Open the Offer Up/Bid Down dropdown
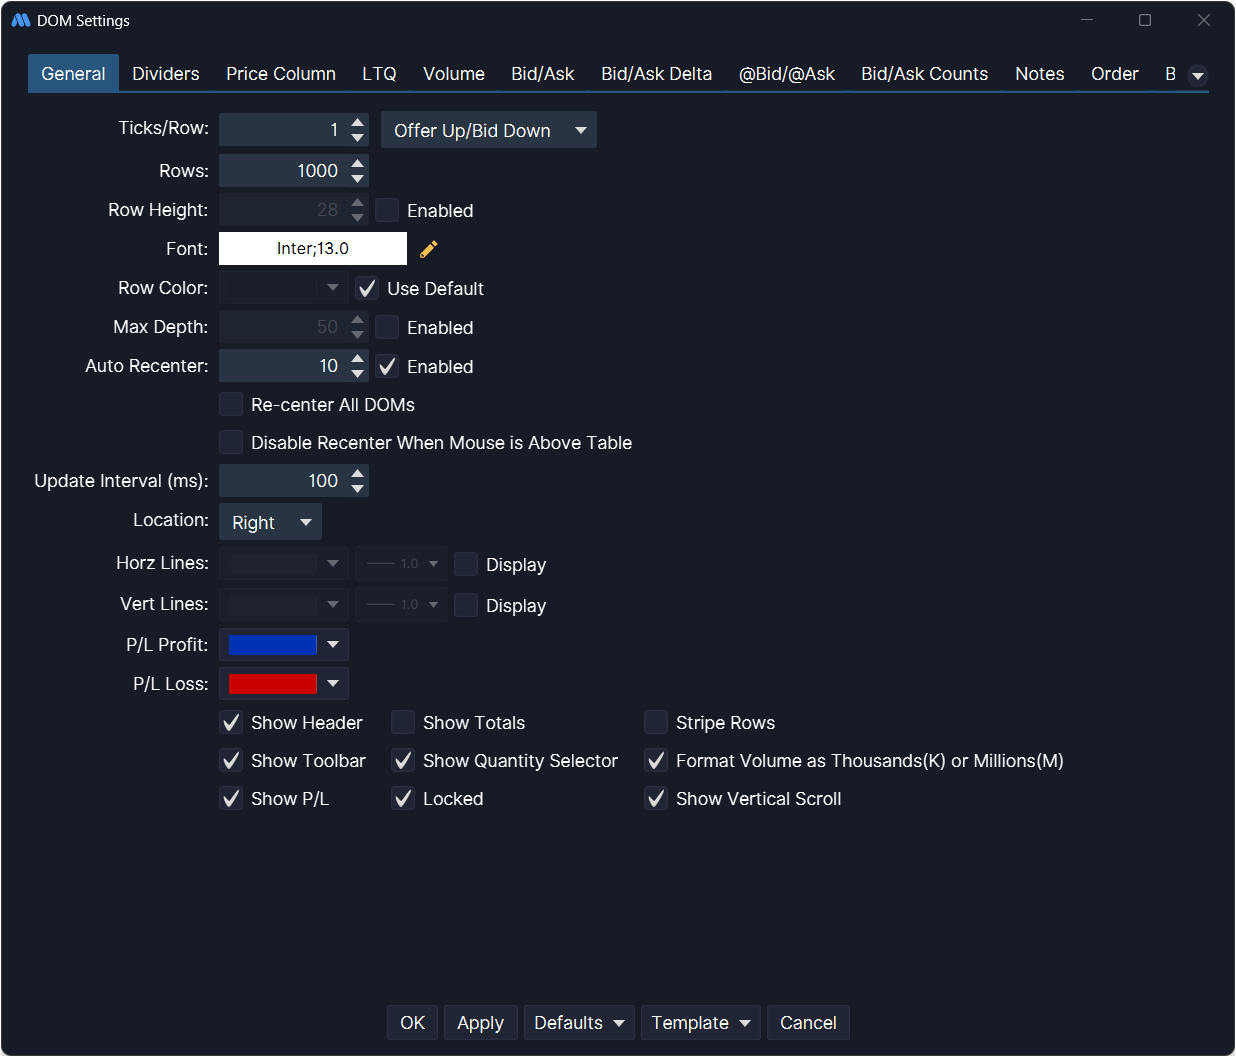 (488, 131)
